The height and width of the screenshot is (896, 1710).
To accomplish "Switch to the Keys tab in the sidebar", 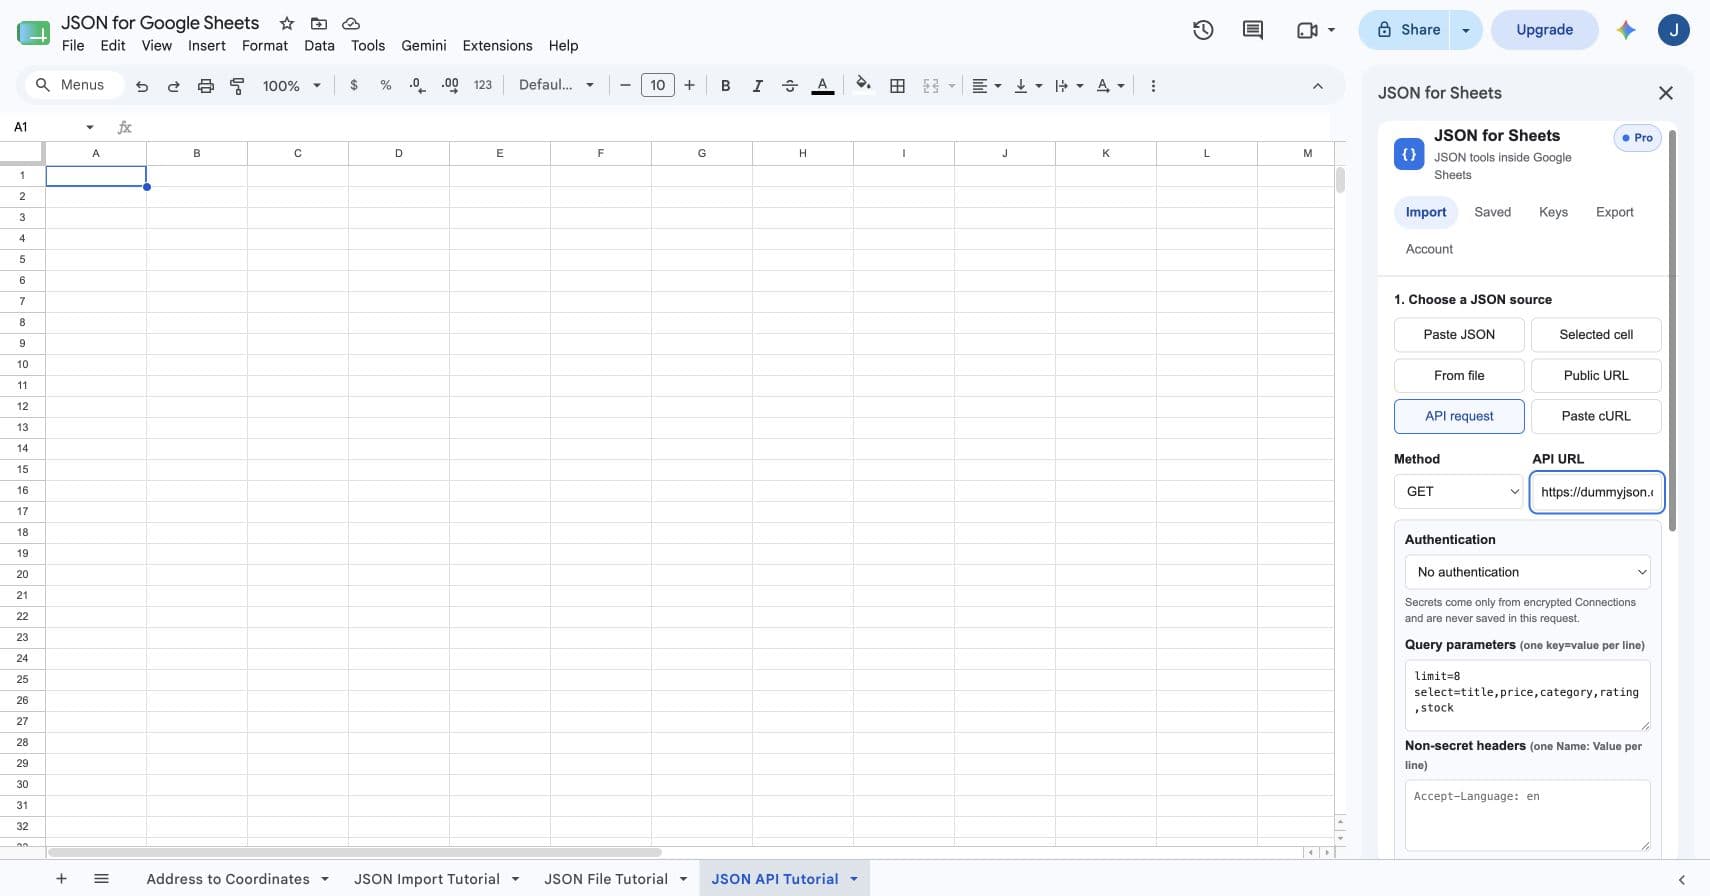I will 1553,212.
